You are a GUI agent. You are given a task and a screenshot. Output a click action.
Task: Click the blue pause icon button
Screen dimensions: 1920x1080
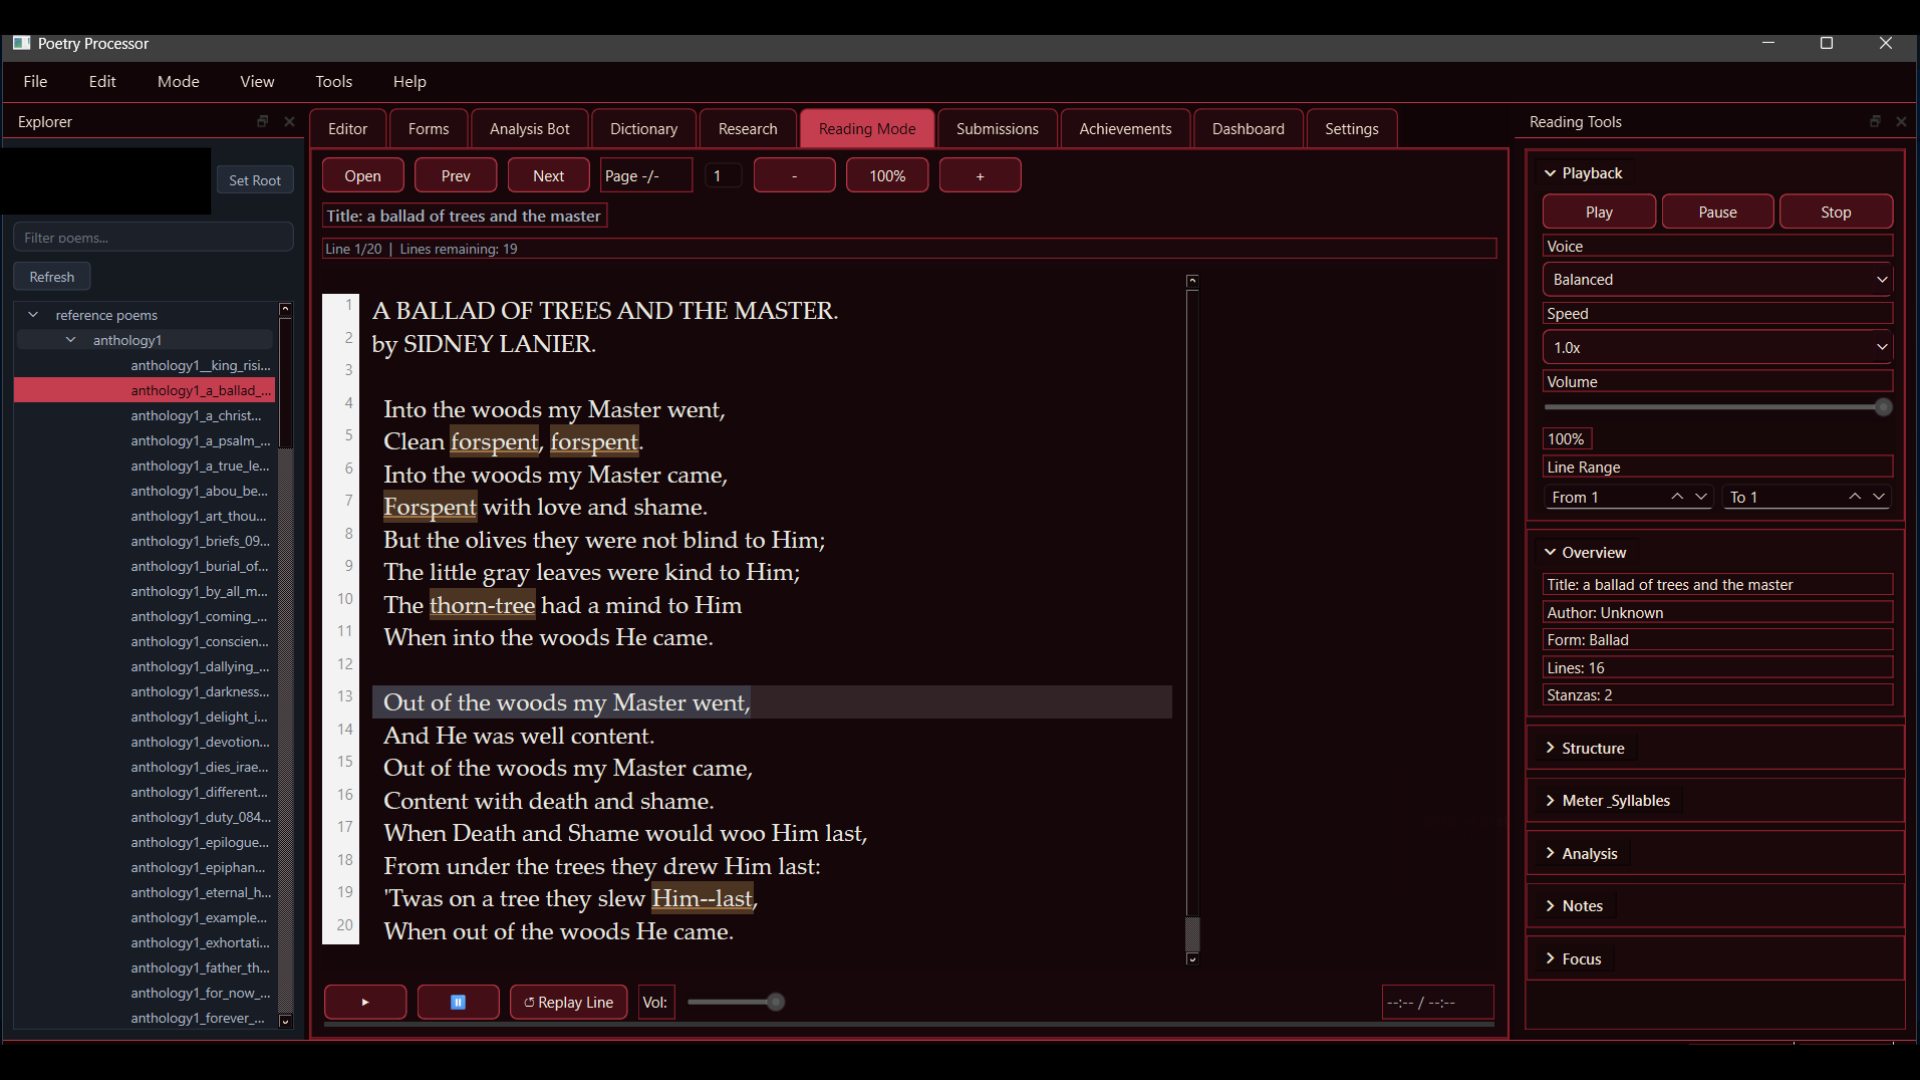pos(458,1002)
